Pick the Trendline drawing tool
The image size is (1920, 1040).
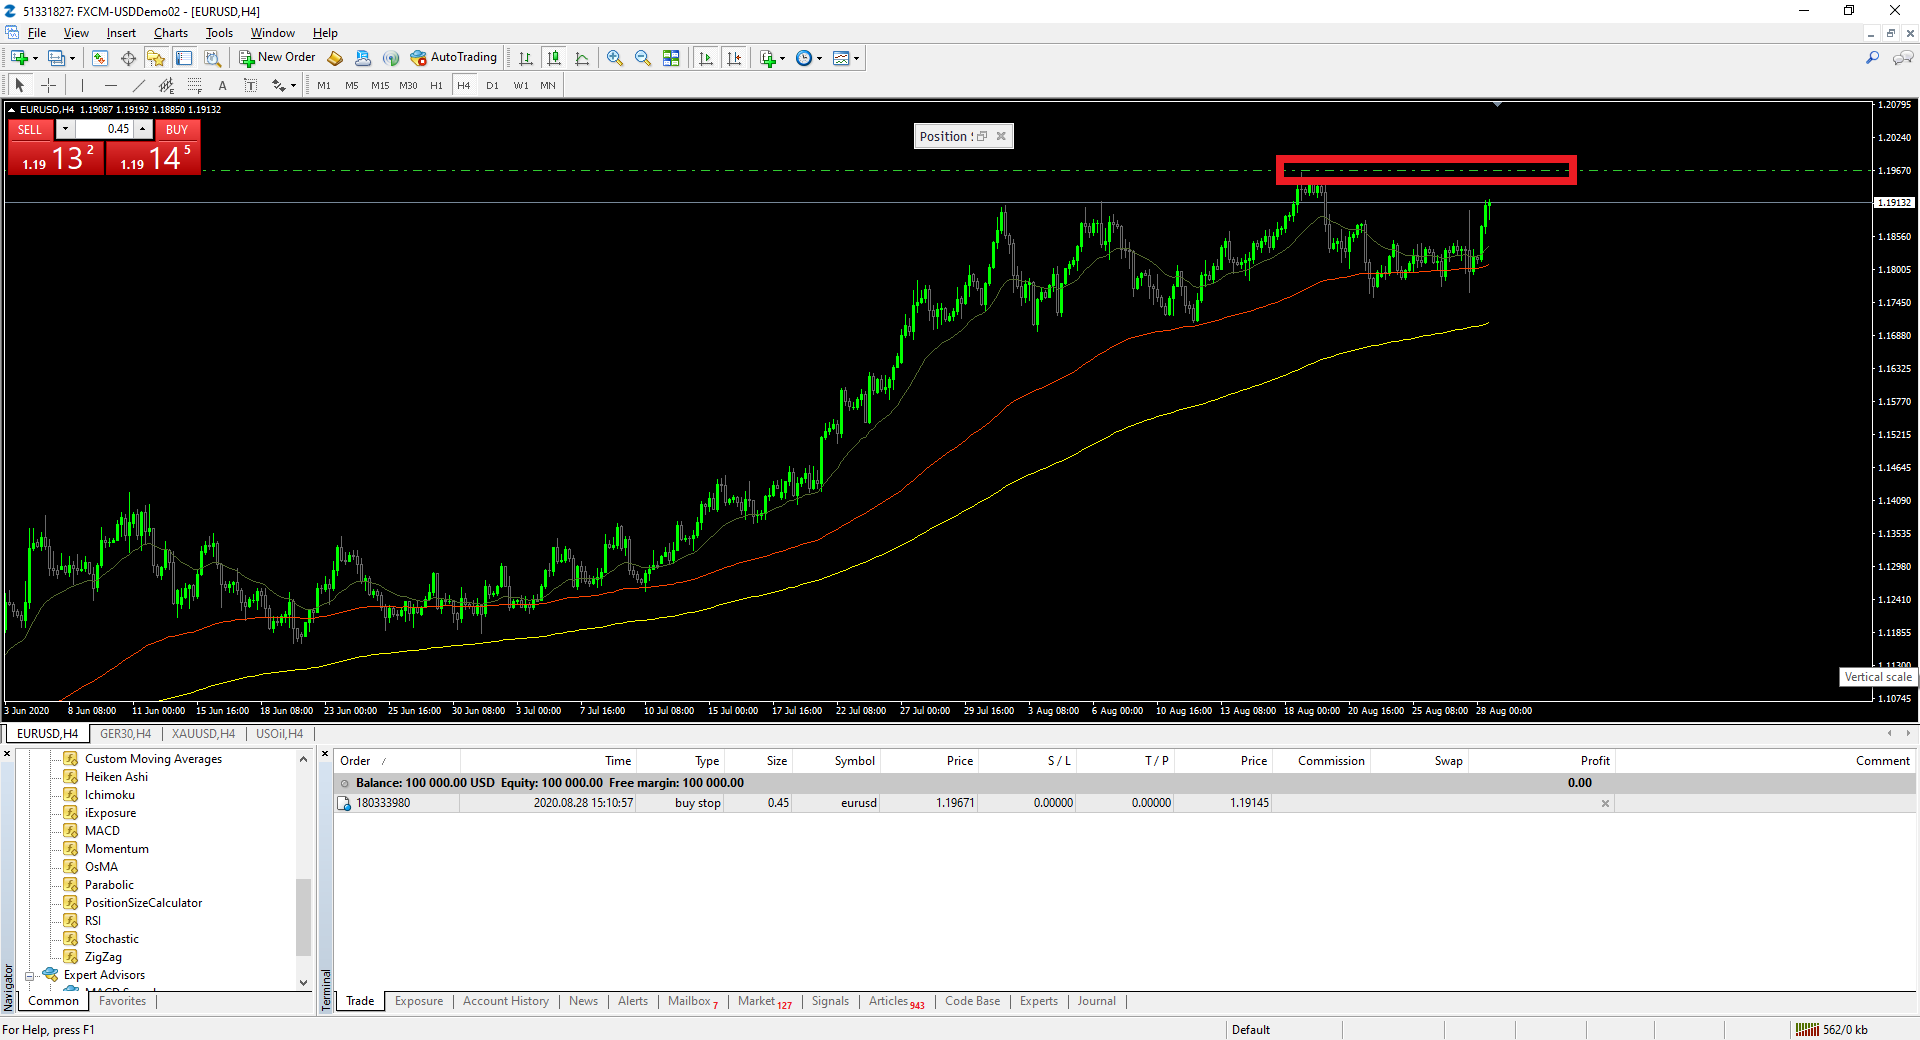[x=139, y=85]
